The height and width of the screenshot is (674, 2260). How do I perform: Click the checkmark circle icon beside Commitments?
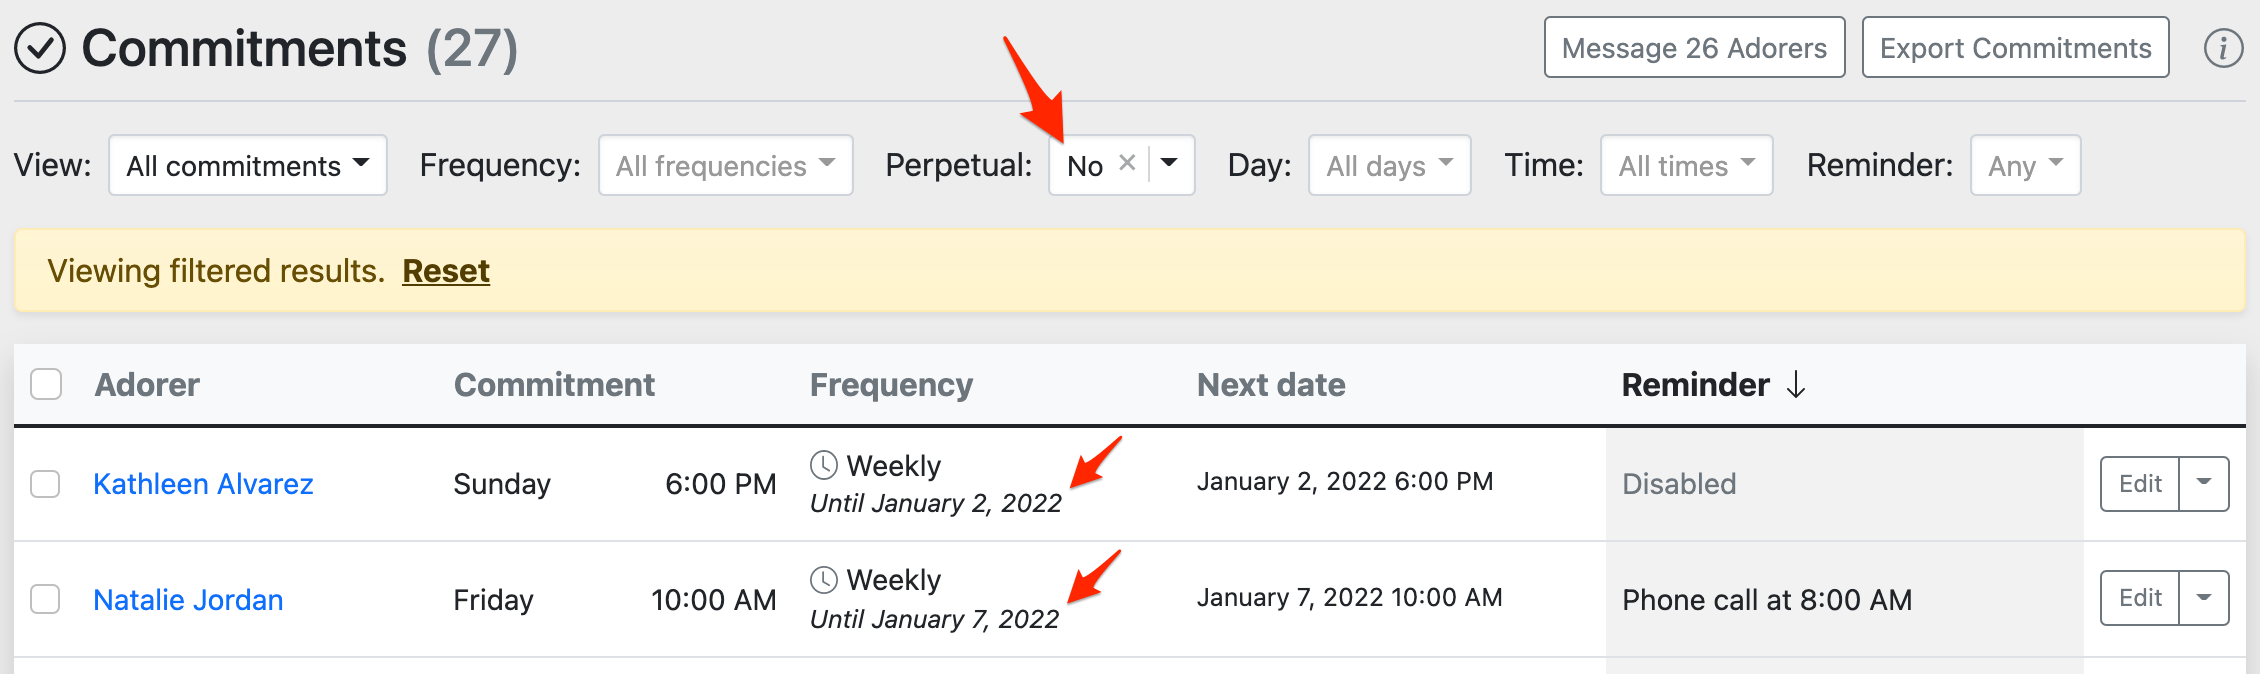click(40, 48)
